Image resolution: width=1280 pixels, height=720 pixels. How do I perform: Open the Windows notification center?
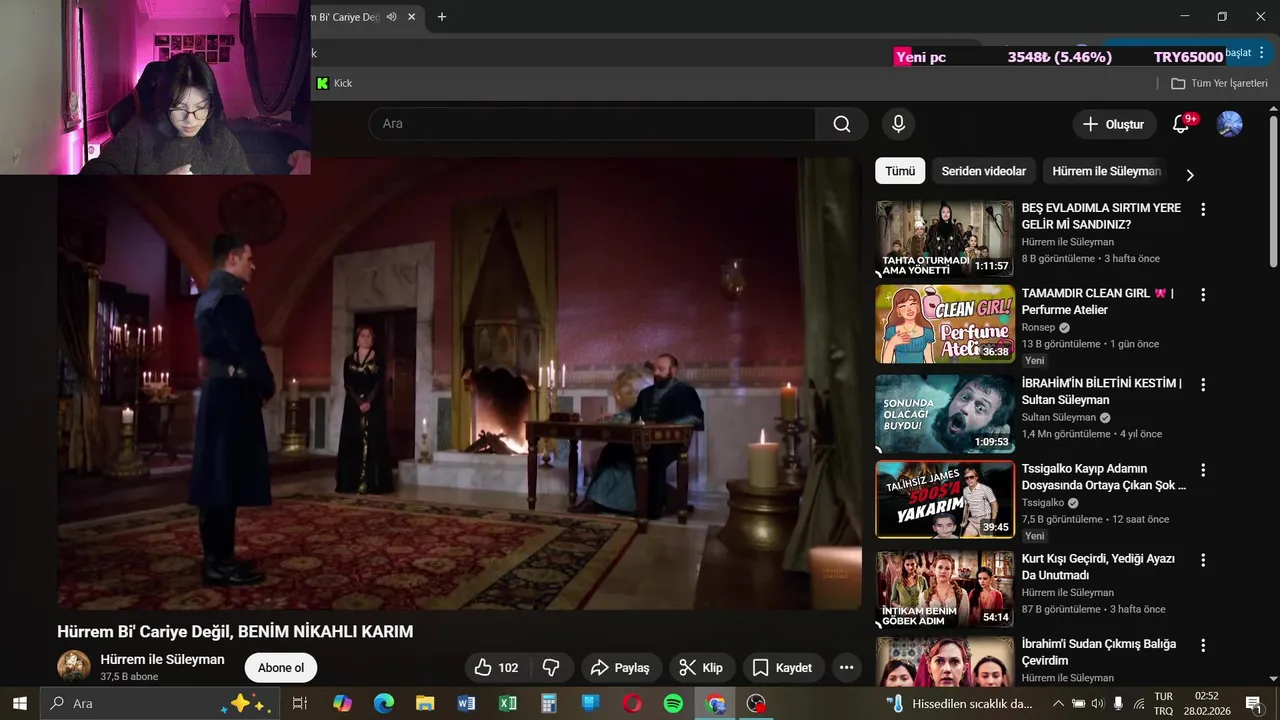pos(1253,703)
